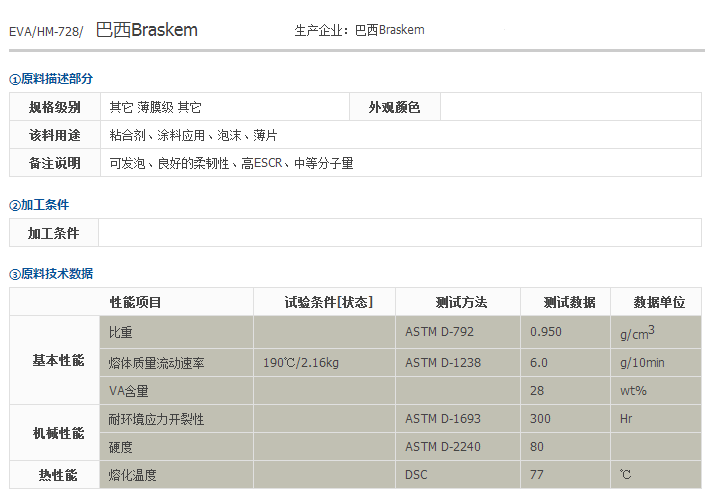Click the 6.0 melt flow value

[539, 363]
